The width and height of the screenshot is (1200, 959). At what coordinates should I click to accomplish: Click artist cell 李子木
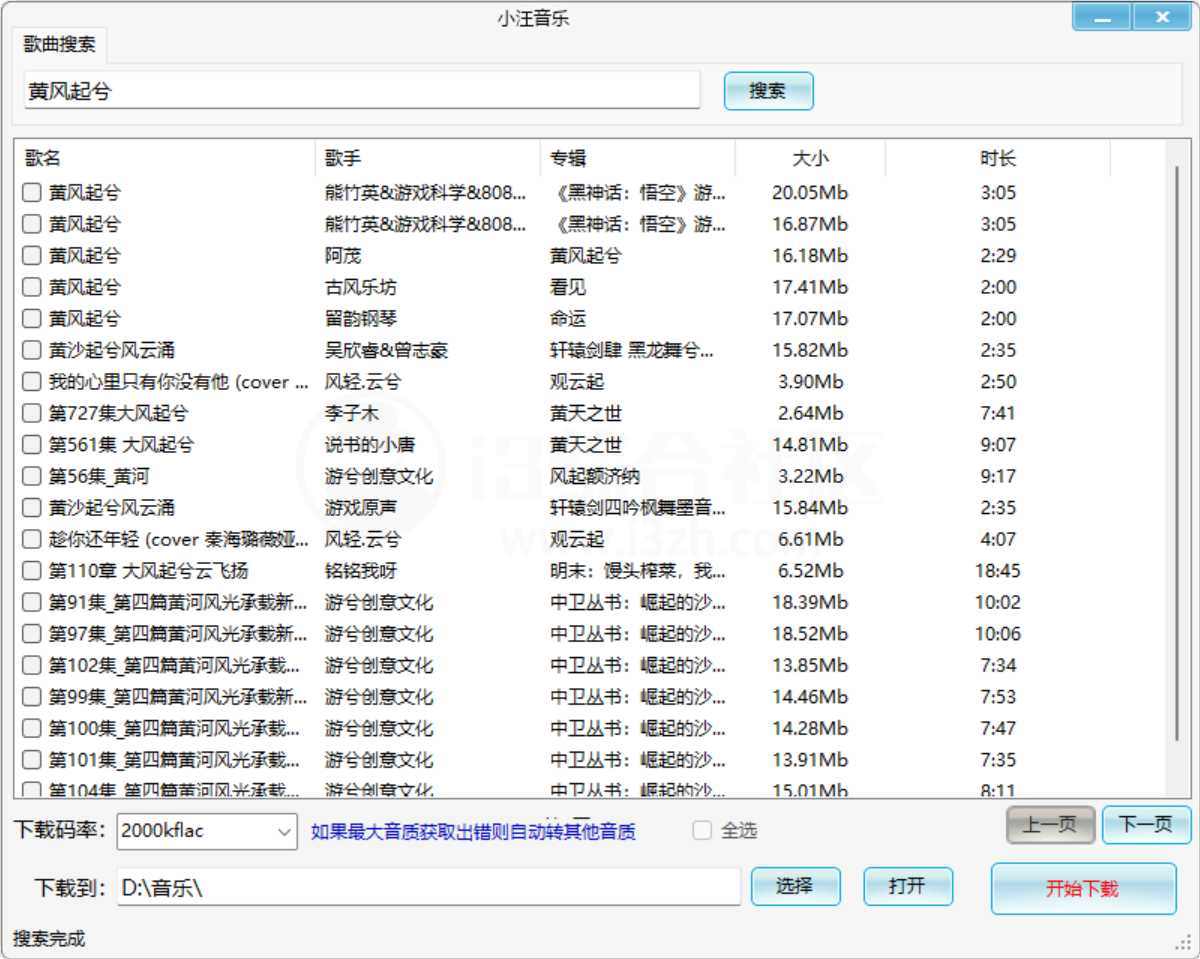352,413
